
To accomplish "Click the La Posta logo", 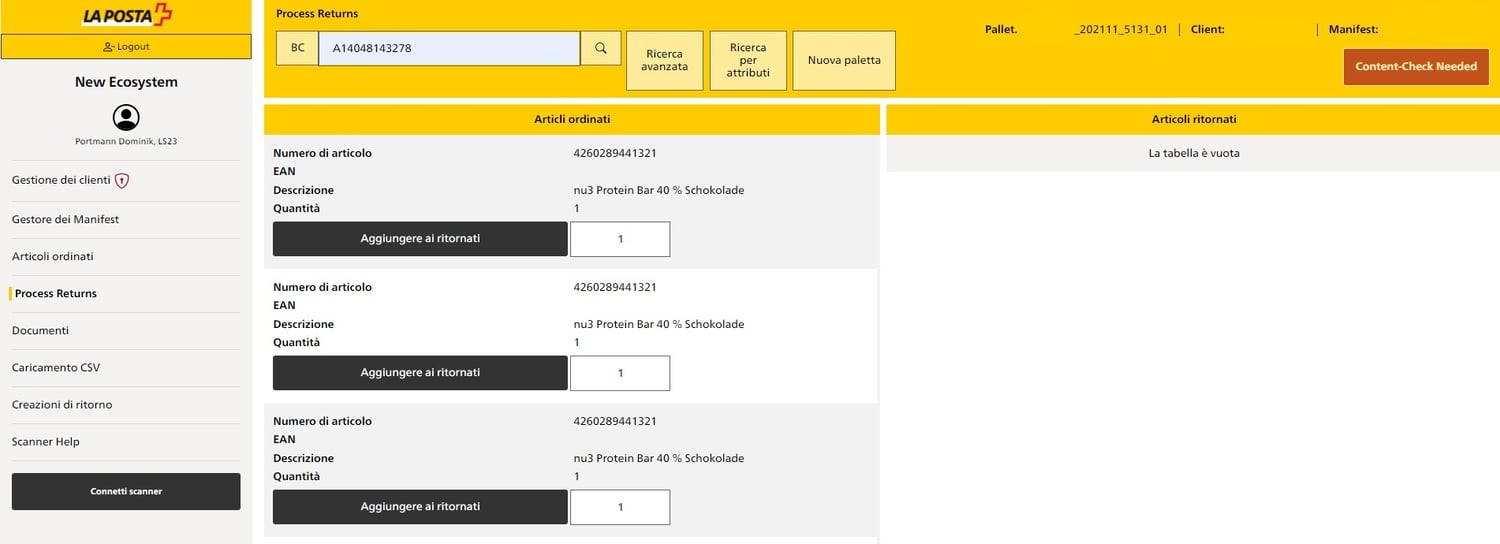I will tap(126, 16).
